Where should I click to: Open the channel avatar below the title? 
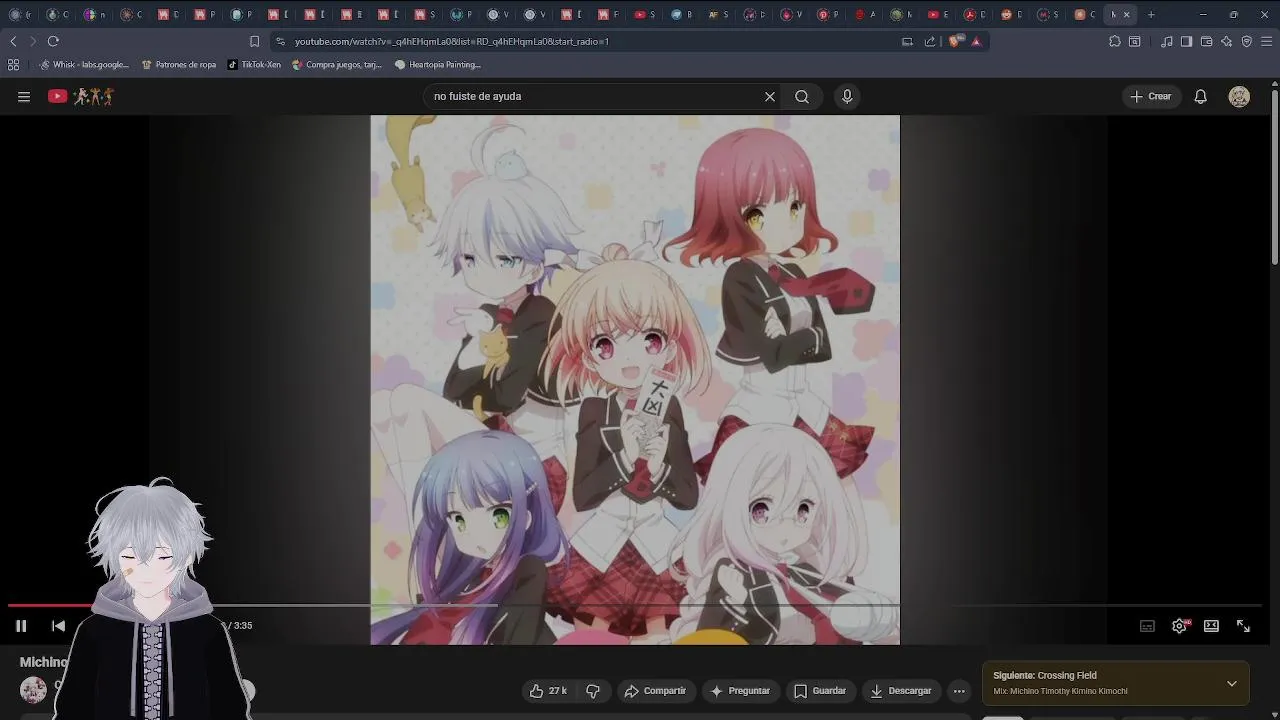(33, 690)
